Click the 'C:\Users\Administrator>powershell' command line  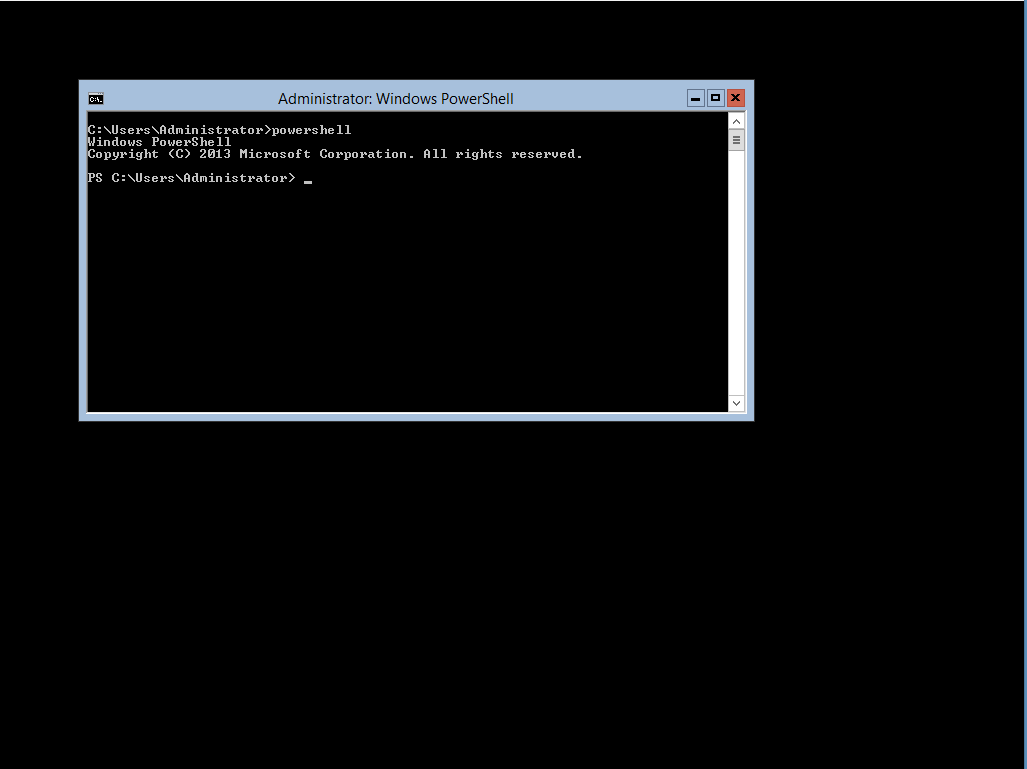point(219,130)
